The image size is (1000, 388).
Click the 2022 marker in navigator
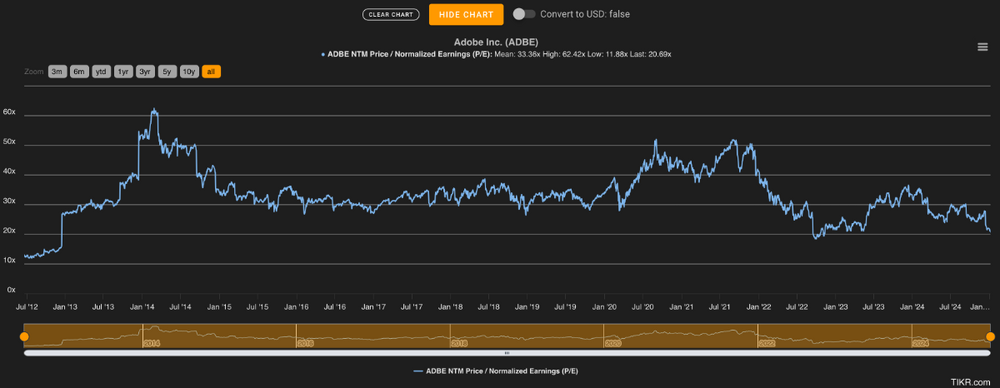click(767, 343)
